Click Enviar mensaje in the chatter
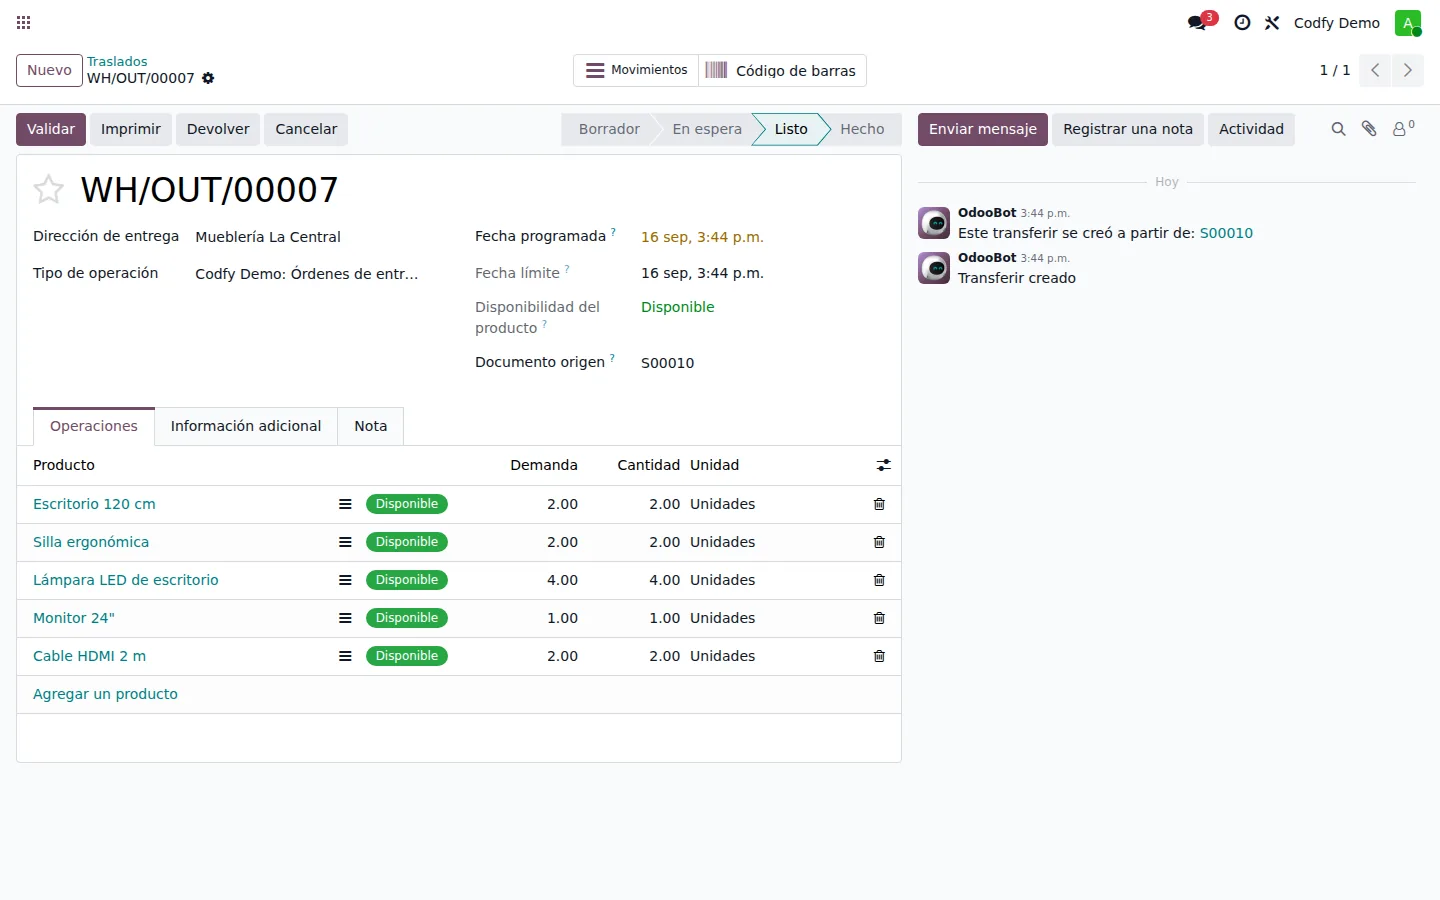The image size is (1440, 900). point(983,129)
